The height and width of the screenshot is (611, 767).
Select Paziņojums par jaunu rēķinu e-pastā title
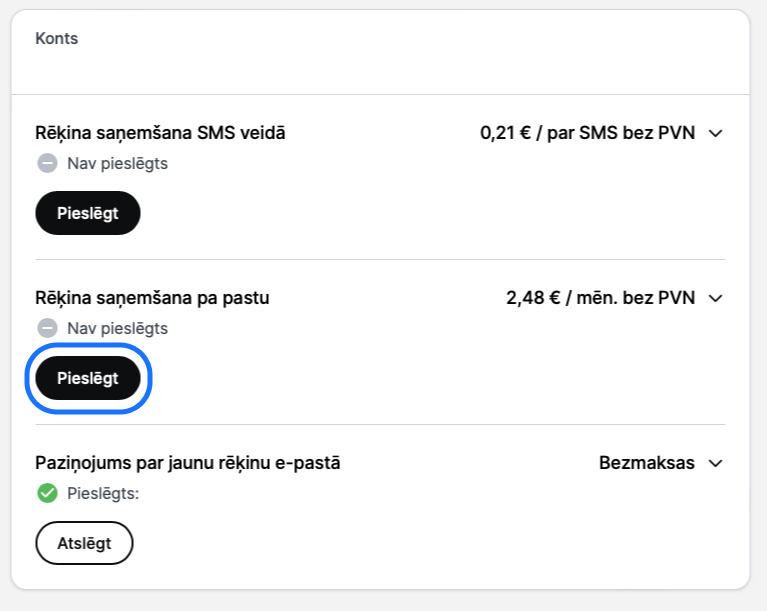(188, 463)
